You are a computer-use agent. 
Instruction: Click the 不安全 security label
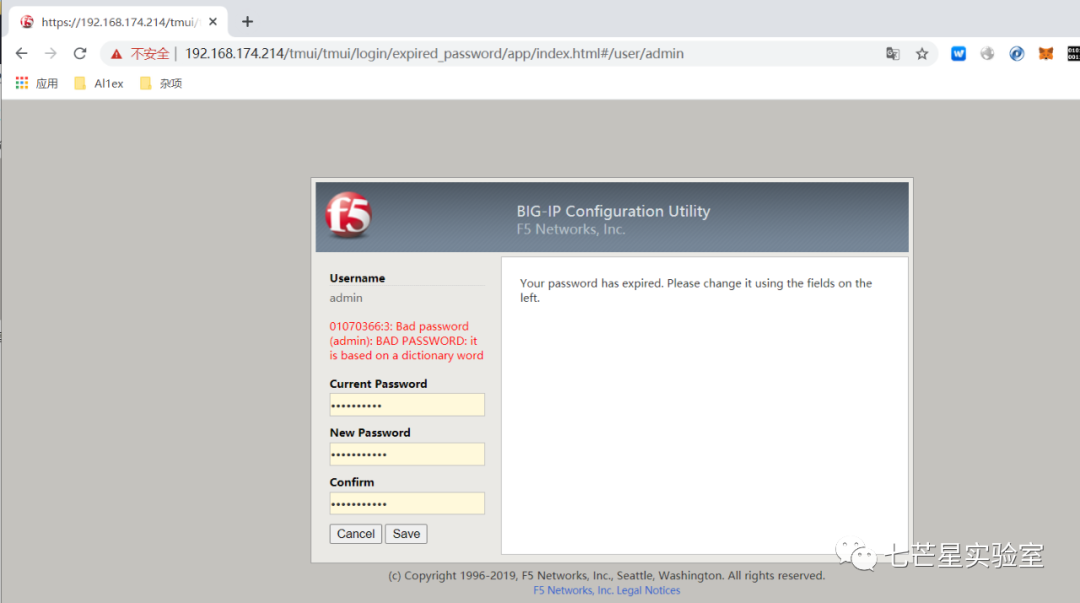(x=150, y=54)
